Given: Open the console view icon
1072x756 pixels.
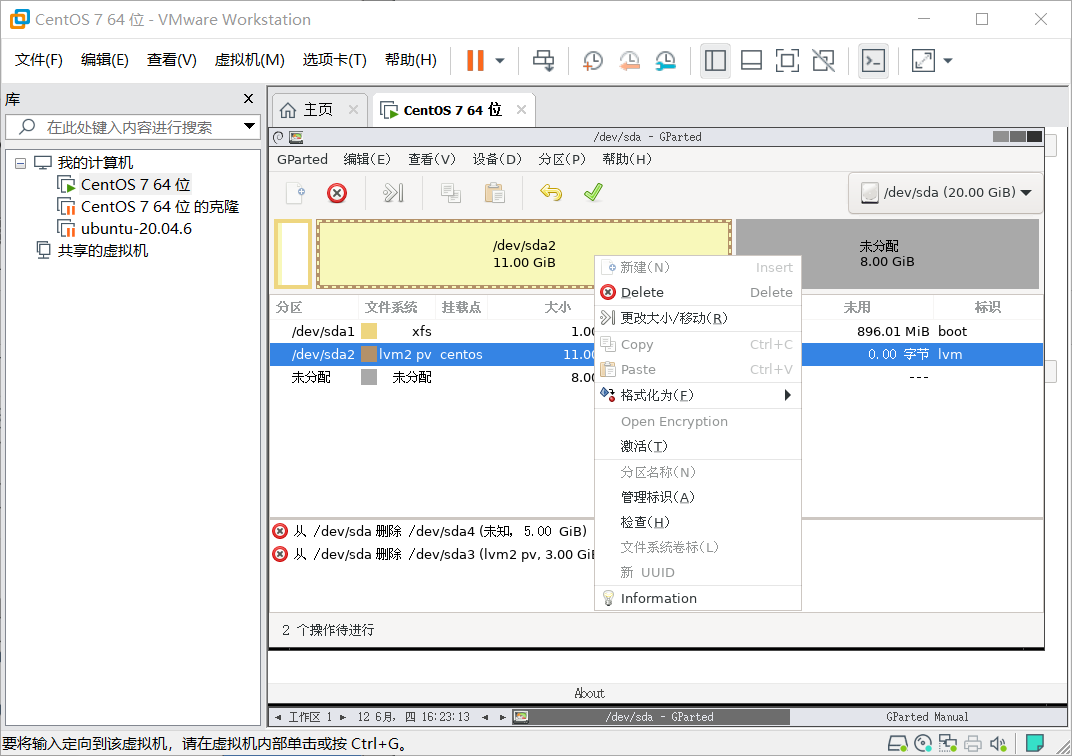Looking at the screenshot, I should click(874, 61).
